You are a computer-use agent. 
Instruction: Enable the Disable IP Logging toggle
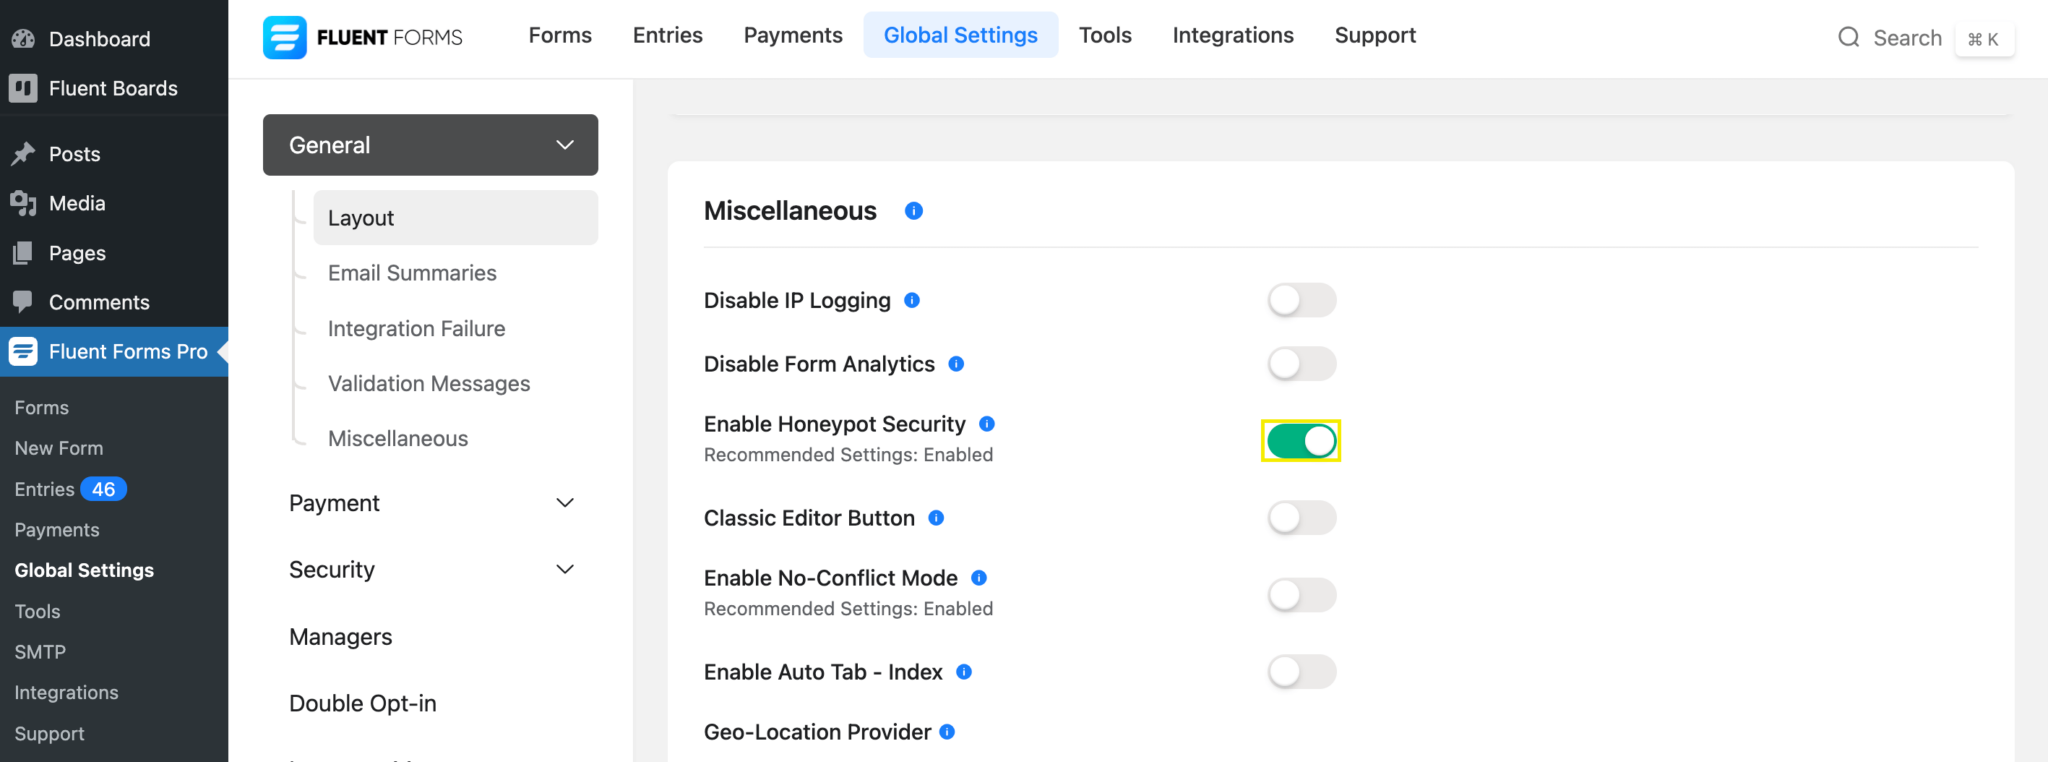1301,300
